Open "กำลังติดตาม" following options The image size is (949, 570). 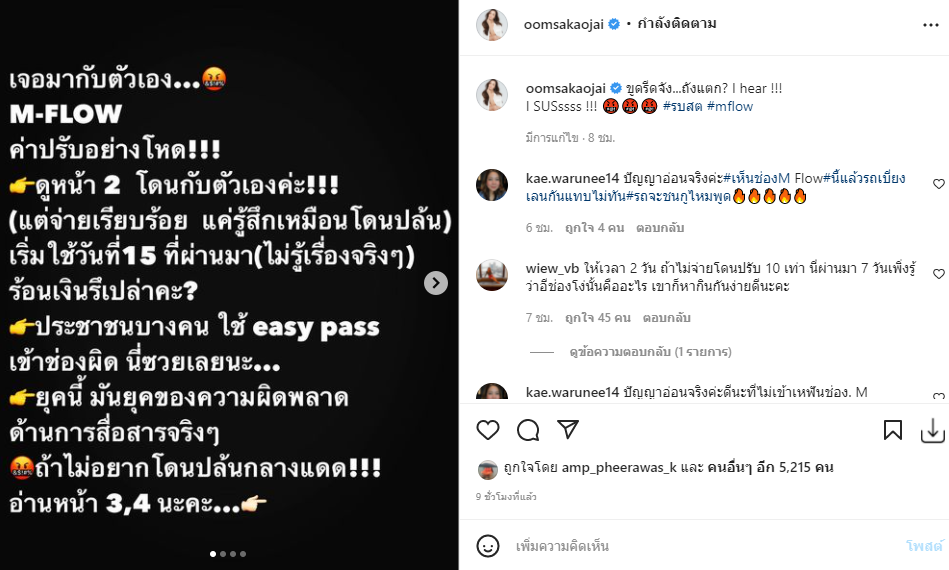[x=677, y=24]
